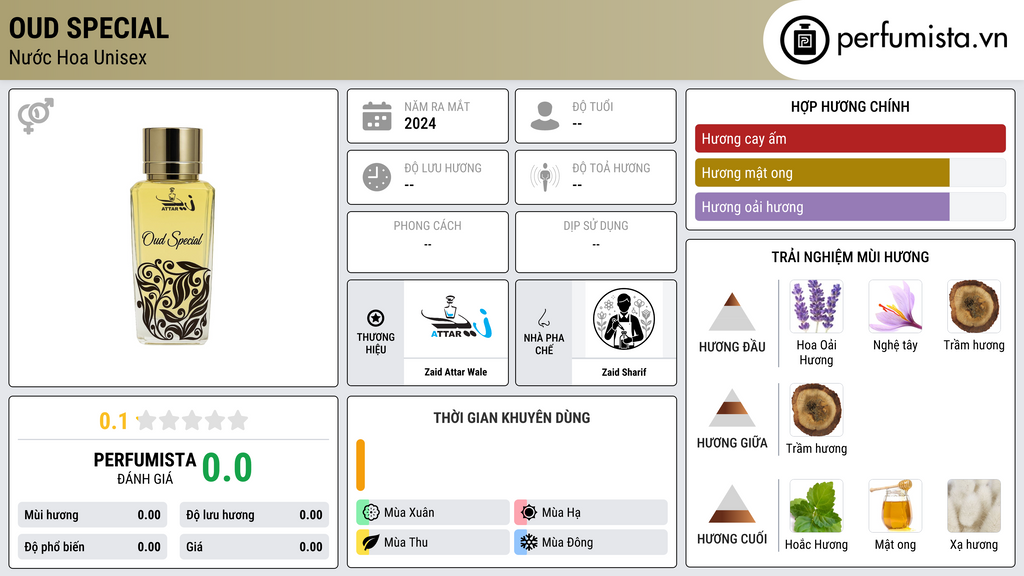Click the Mùa Xuân spring flower icon
Viewport: 1024px width, 576px height.
click(x=371, y=513)
